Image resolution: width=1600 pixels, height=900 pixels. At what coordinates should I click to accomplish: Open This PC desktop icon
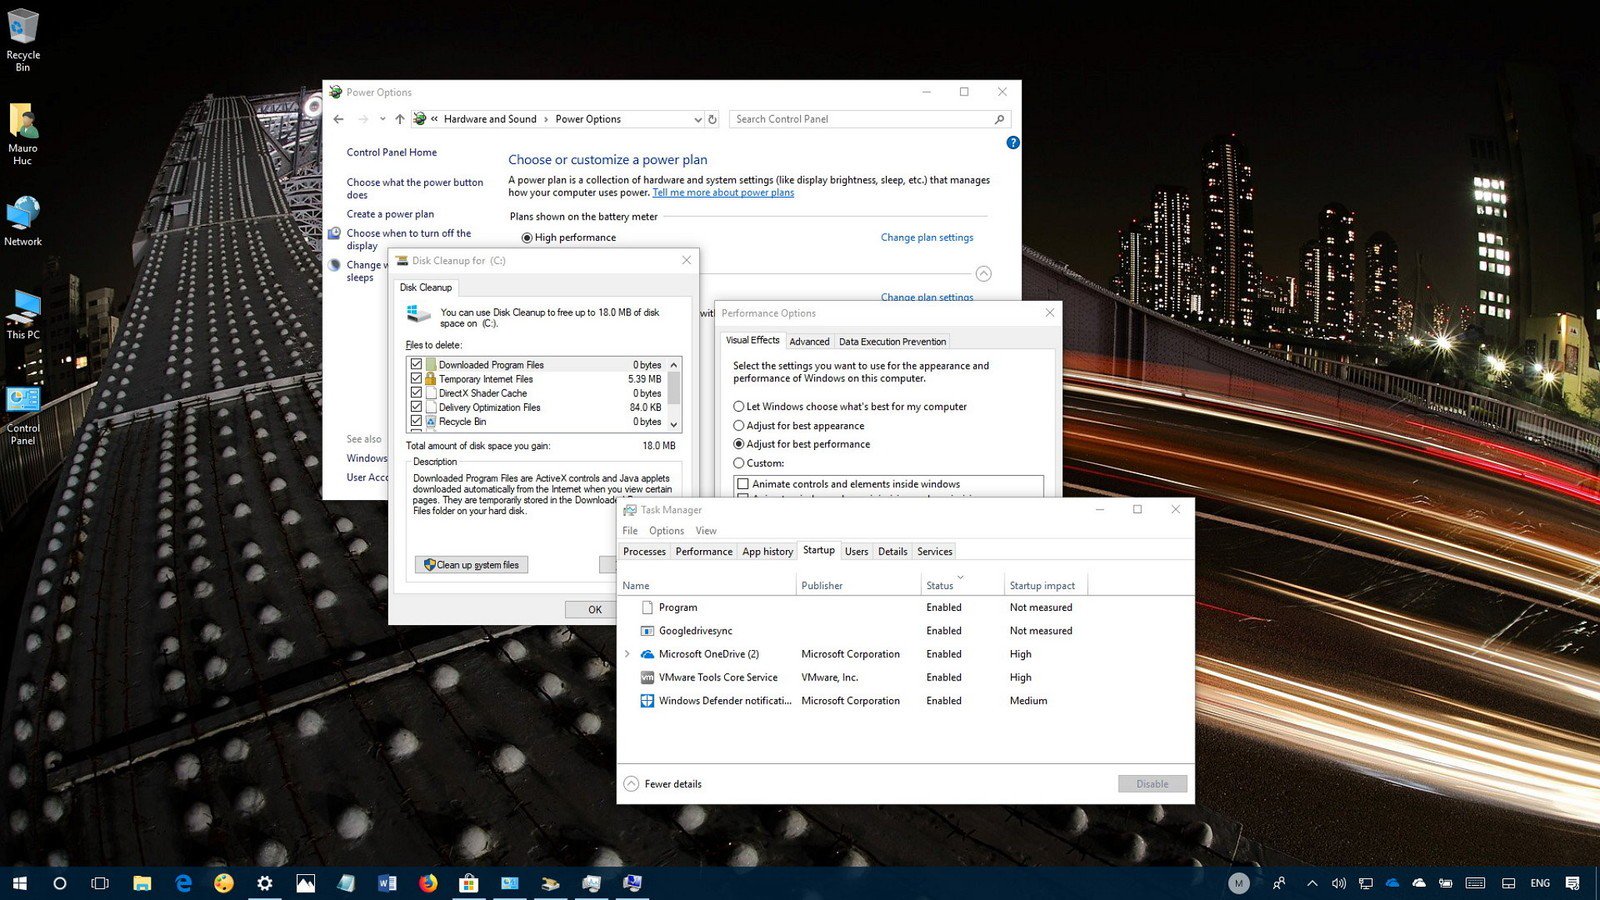coord(23,312)
